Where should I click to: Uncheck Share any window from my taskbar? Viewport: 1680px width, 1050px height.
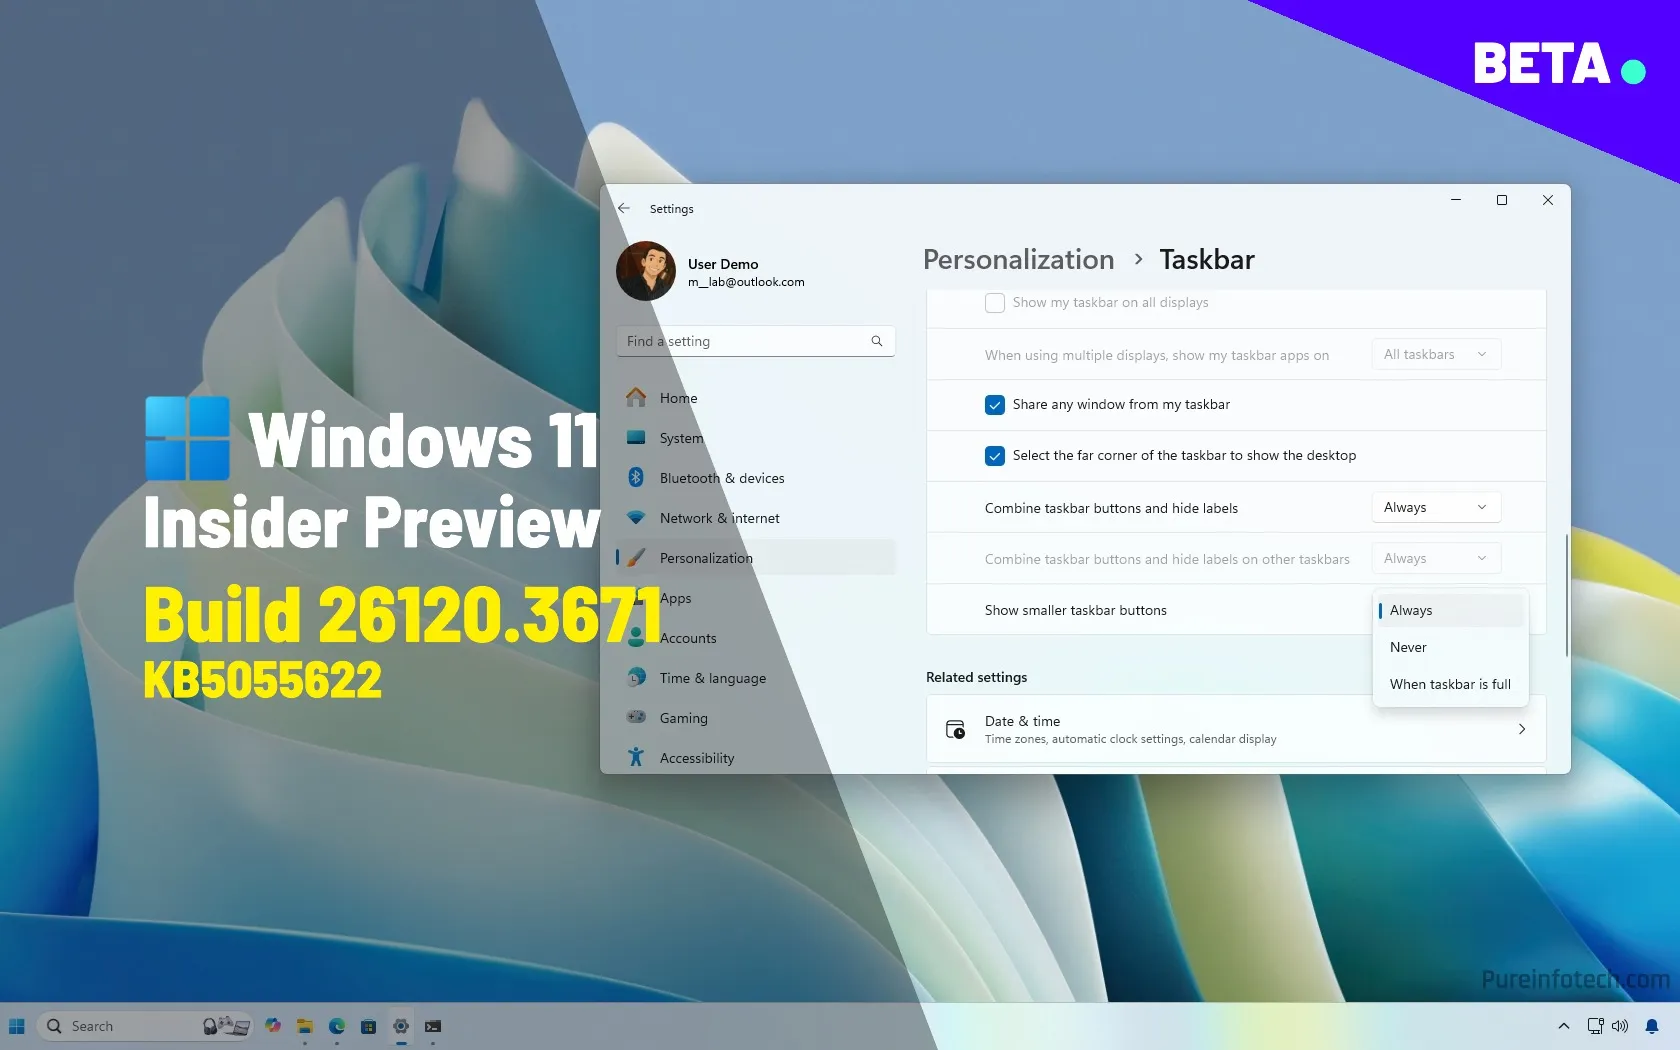pos(995,405)
